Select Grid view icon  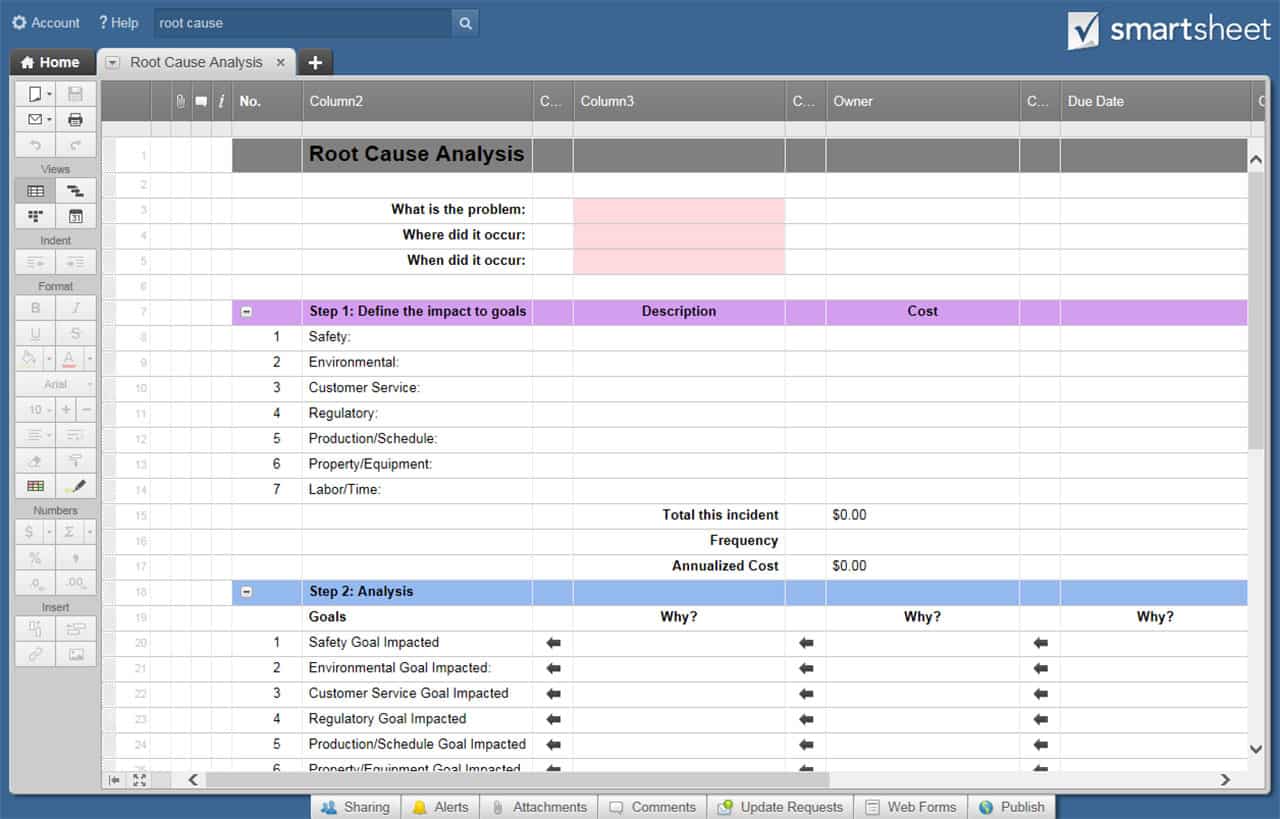point(36,191)
